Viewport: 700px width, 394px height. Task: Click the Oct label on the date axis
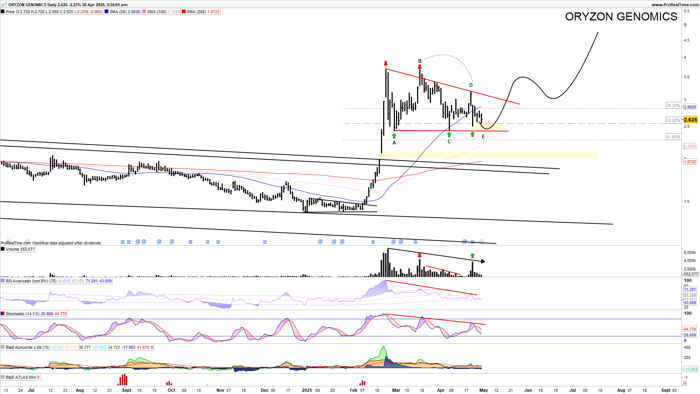click(x=171, y=390)
